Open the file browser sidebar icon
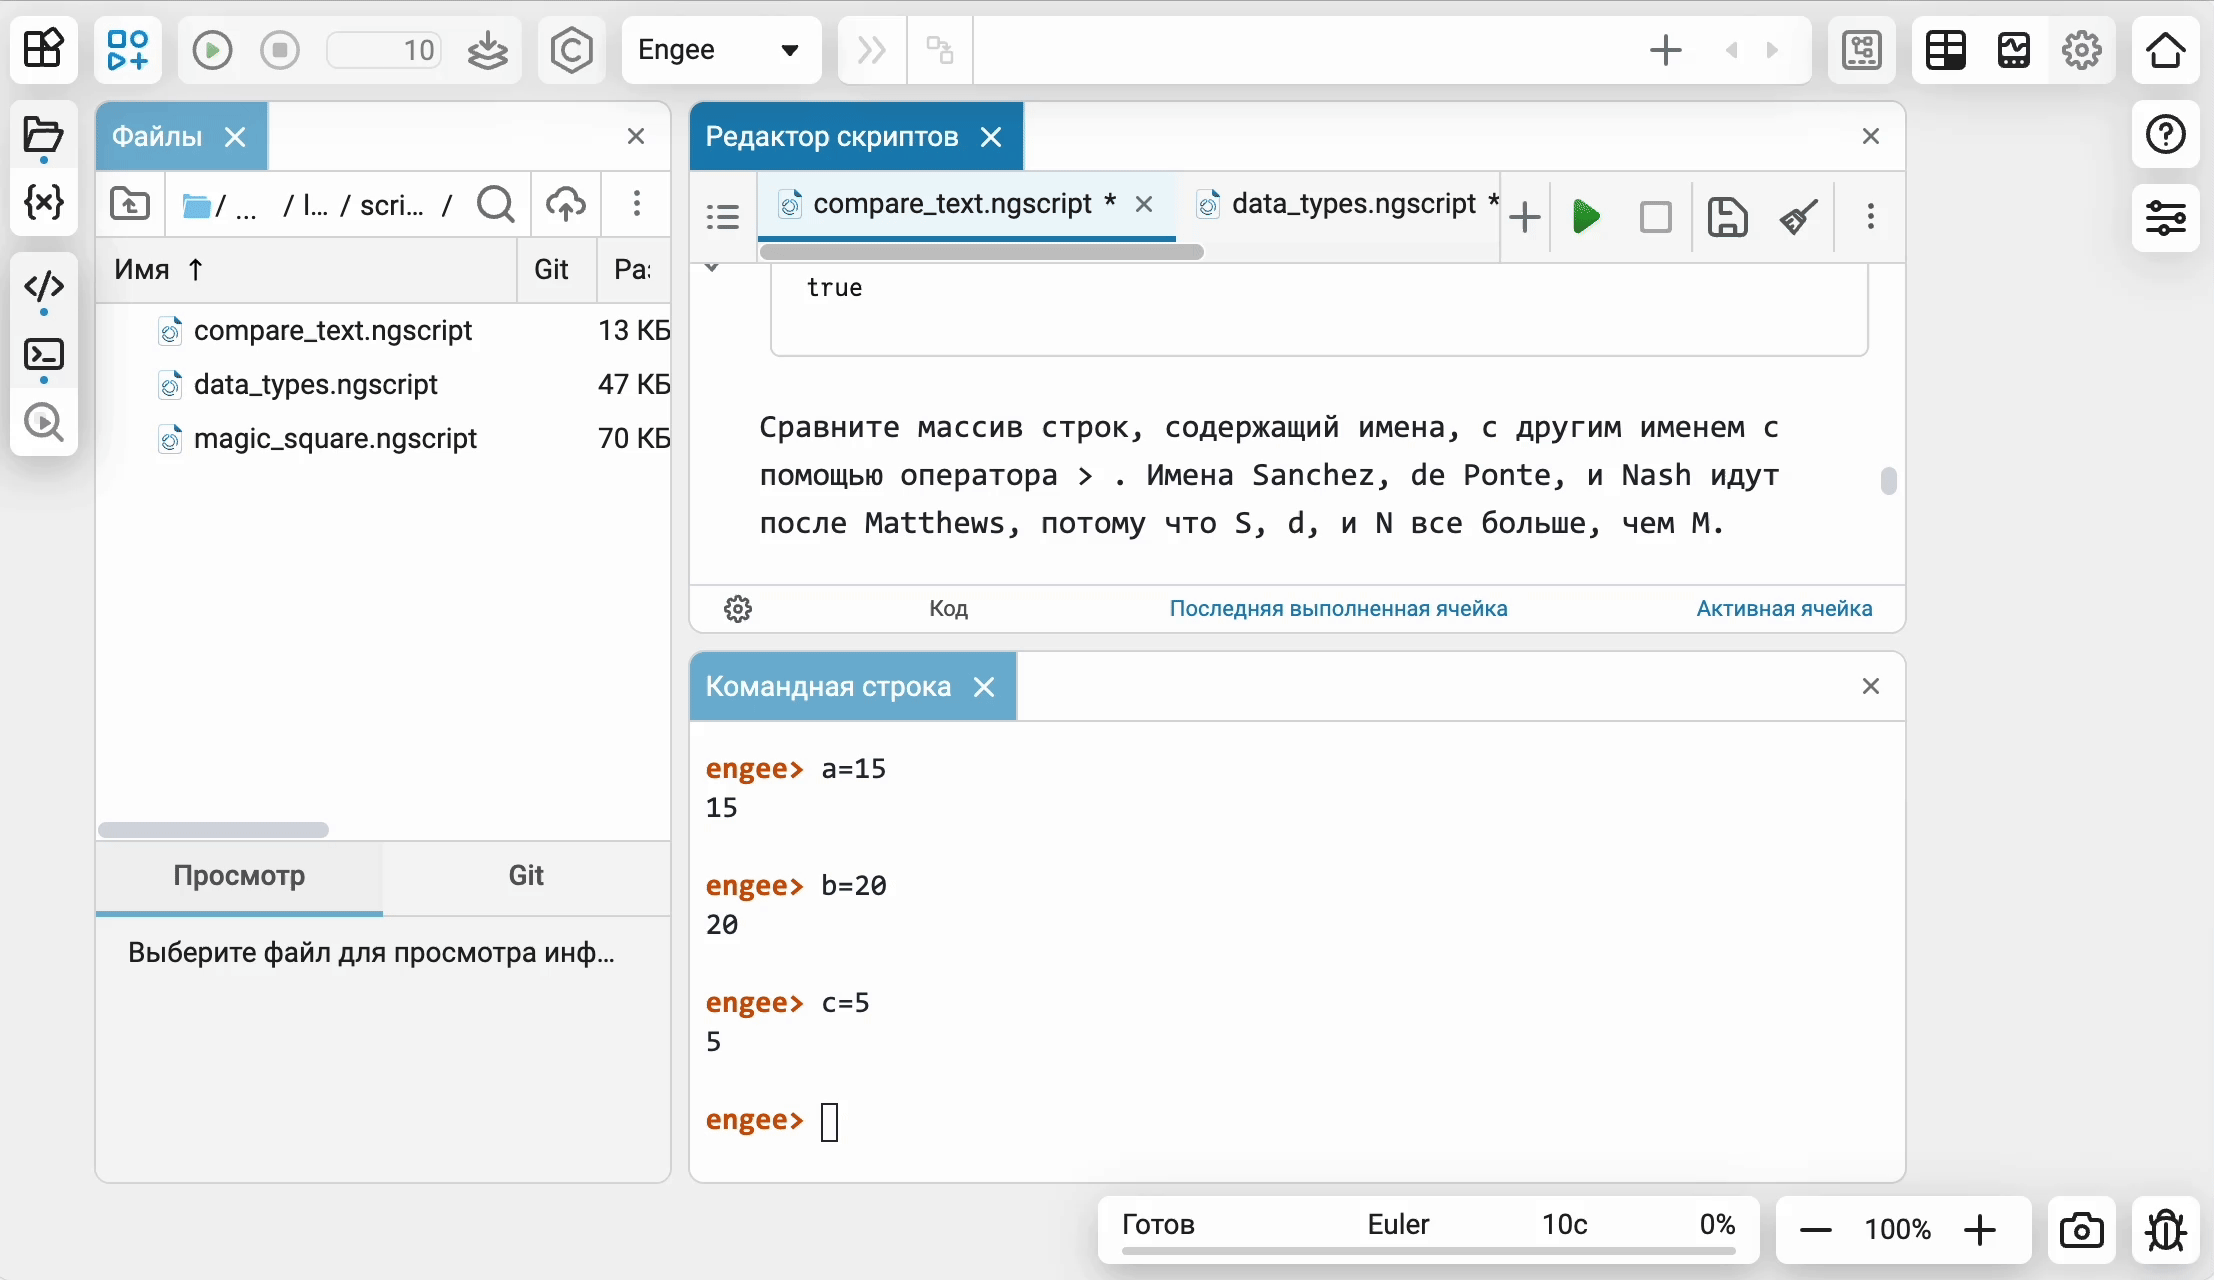 [44, 134]
